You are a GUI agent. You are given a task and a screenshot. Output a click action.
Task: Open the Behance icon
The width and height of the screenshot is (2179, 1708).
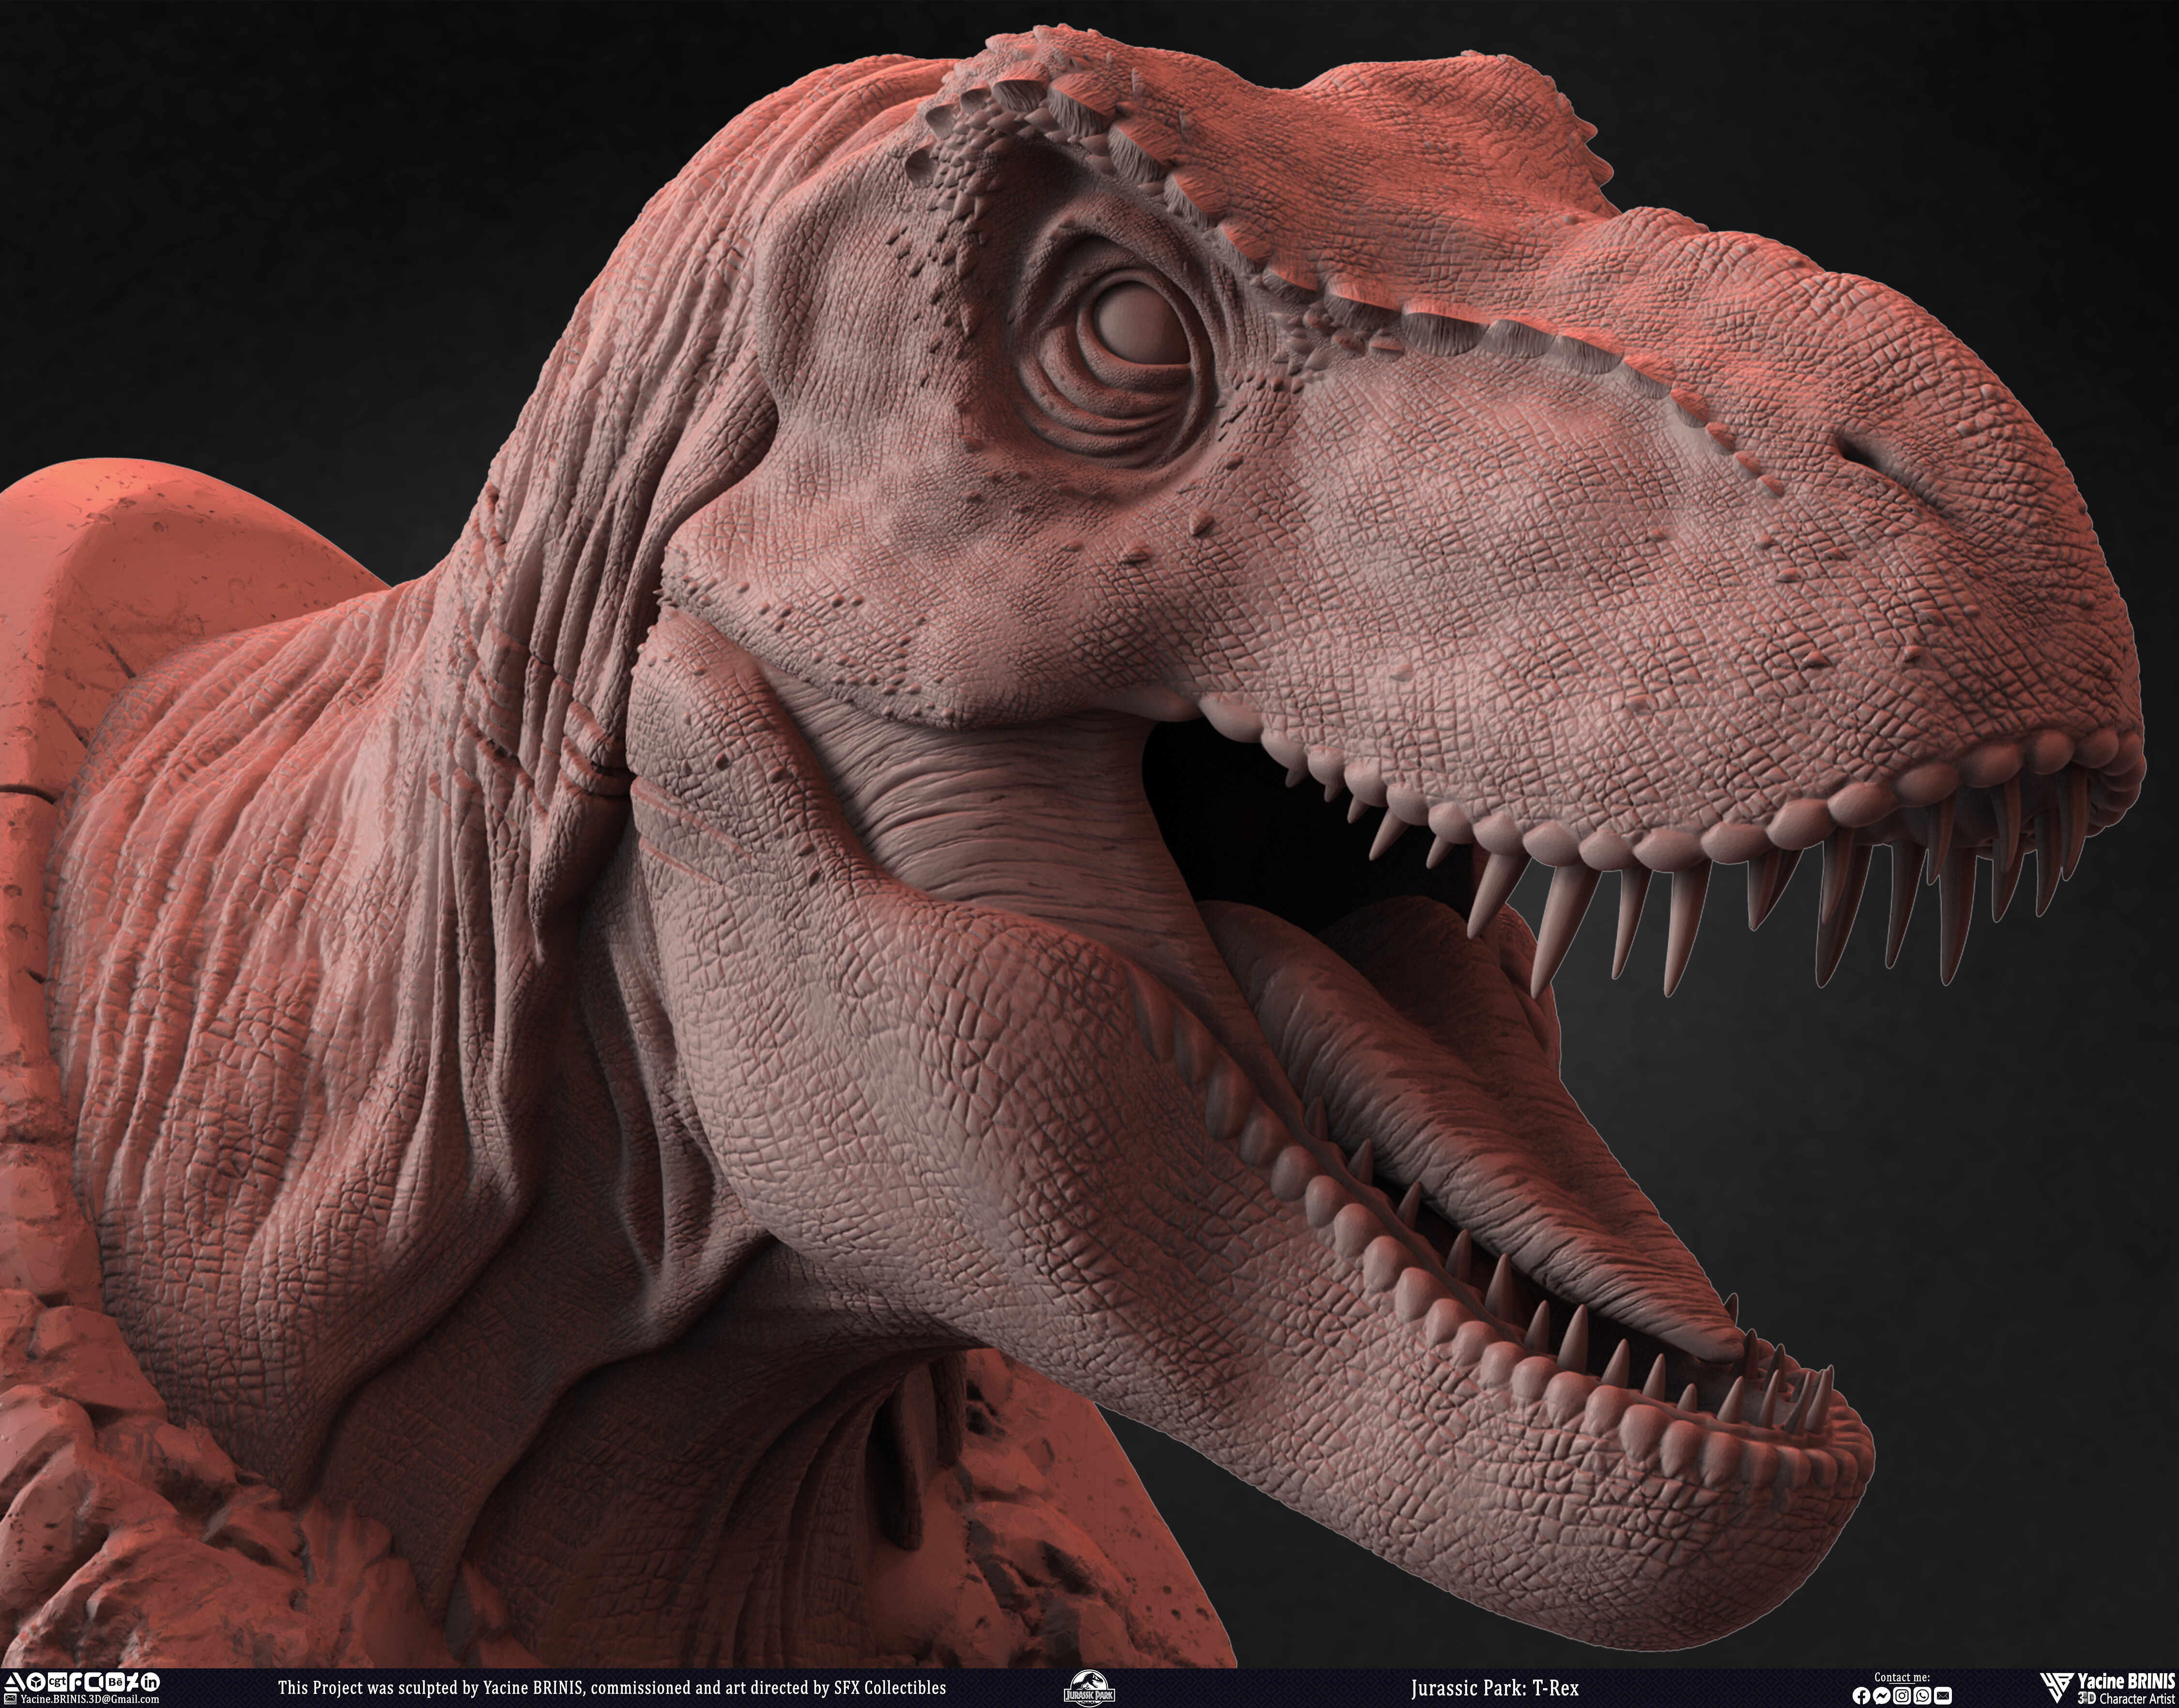click(x=117, y=1683)
